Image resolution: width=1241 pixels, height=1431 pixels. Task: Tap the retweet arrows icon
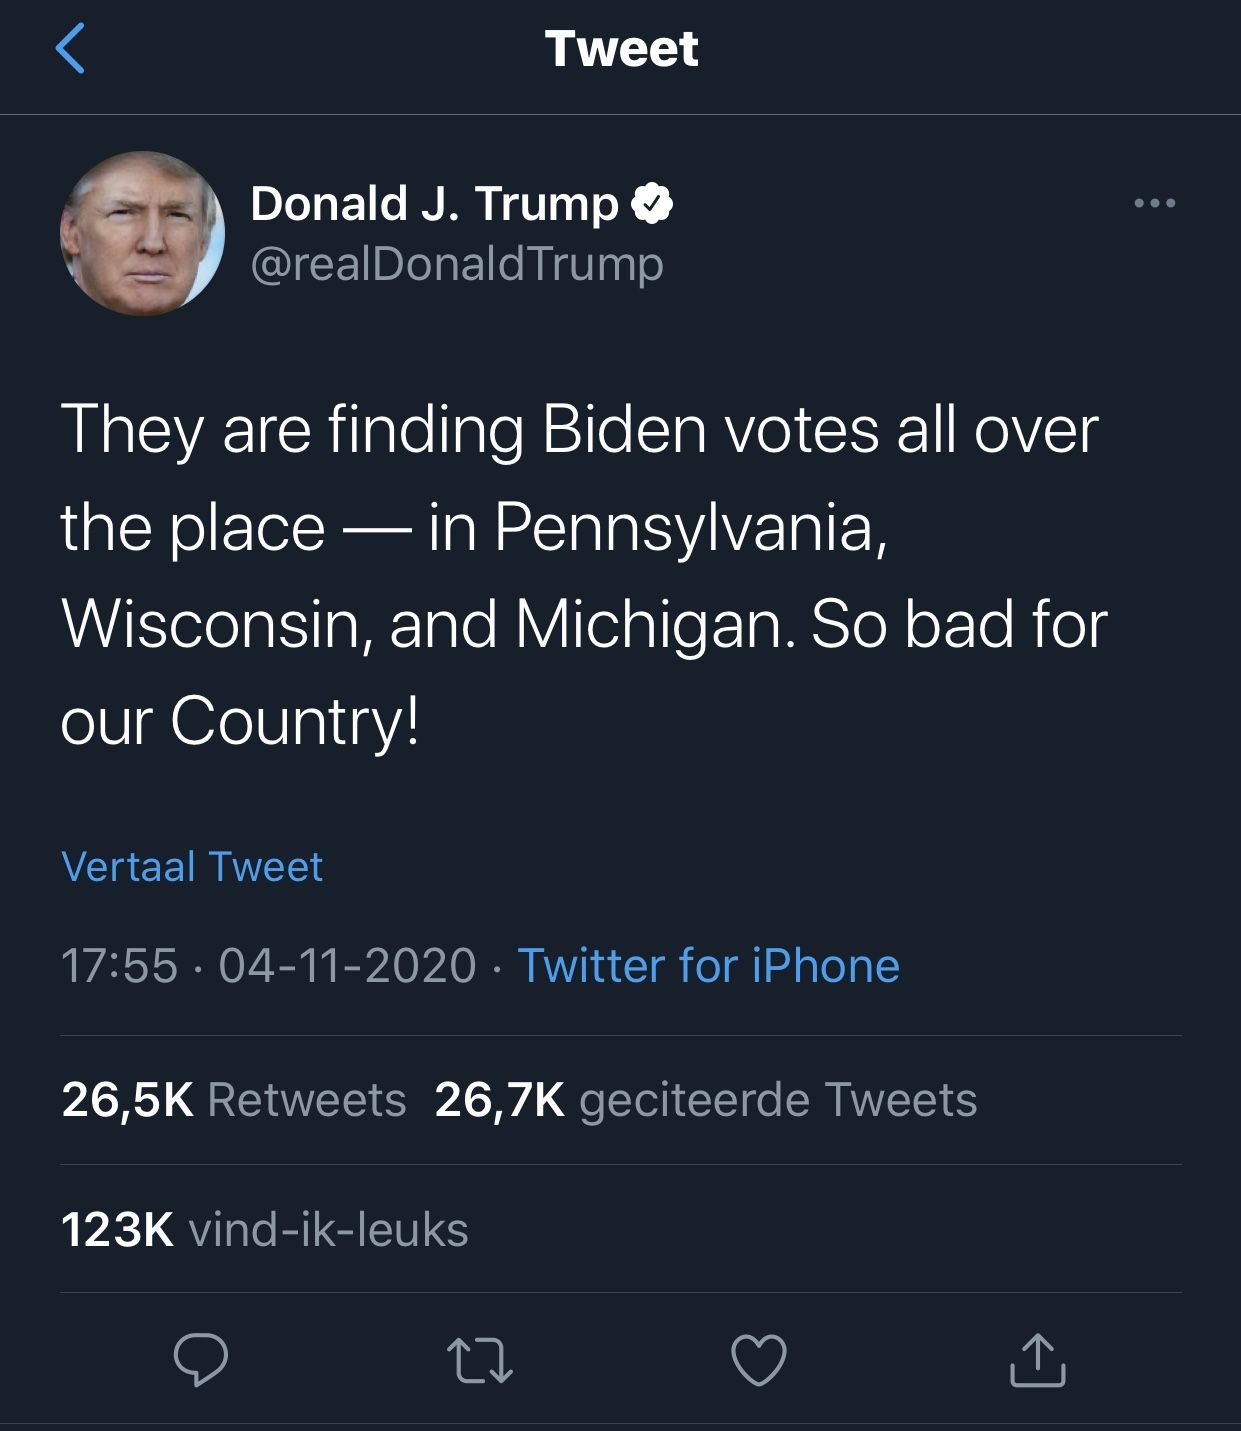pos(480,1360)
